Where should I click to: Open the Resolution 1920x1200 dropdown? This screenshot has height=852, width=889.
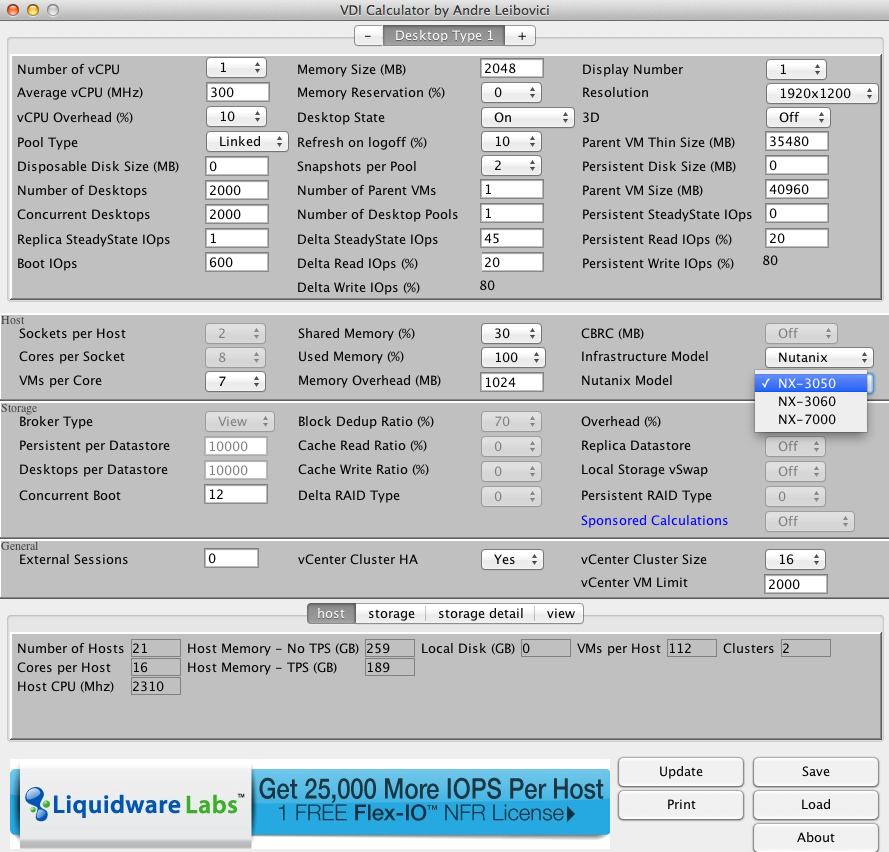[x=822, y=94]
